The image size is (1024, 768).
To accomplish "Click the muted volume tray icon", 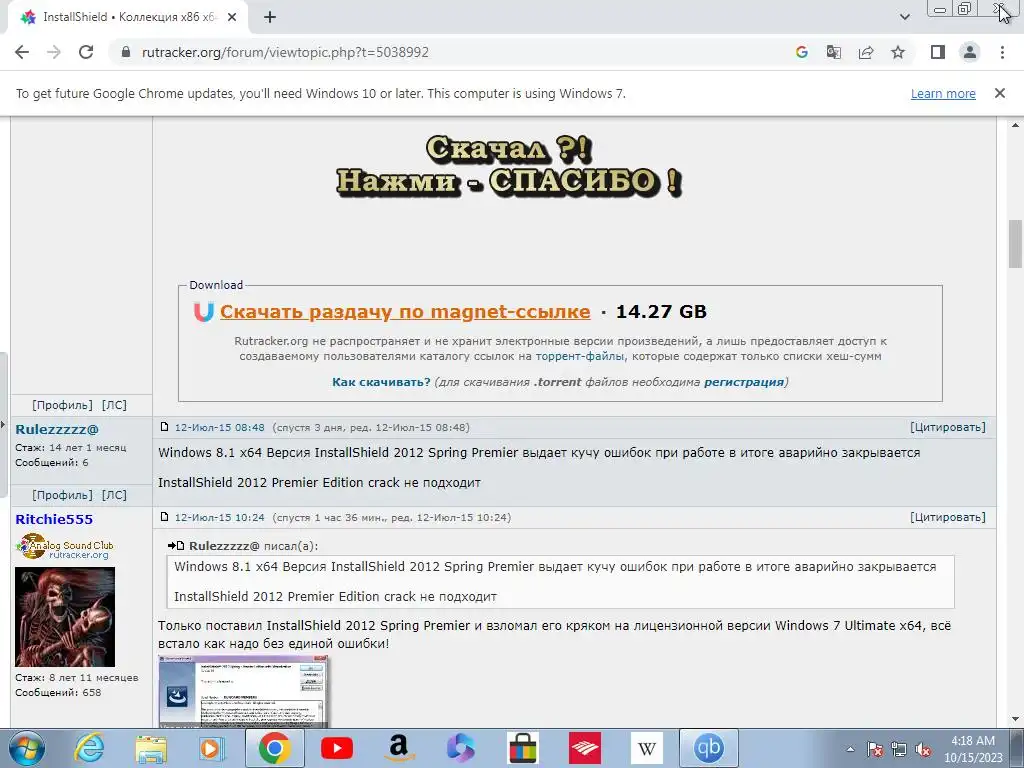I will coord(923,749).
